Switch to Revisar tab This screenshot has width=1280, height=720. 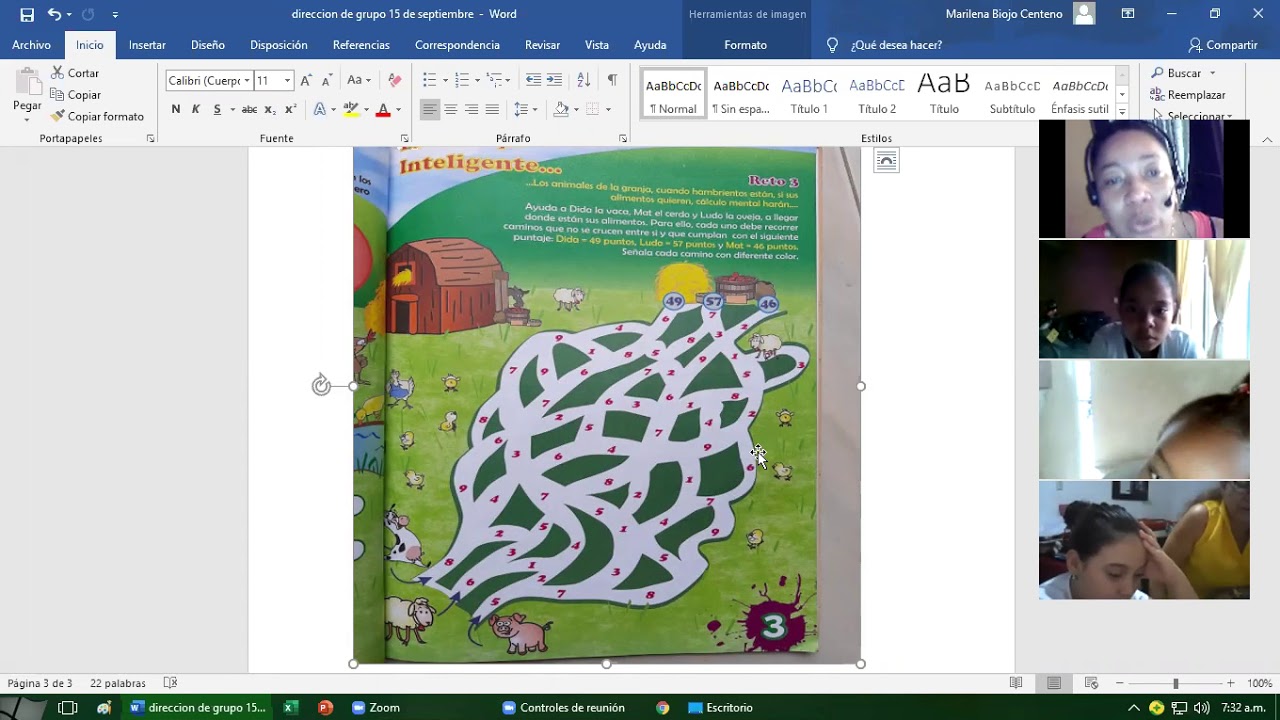542,45
